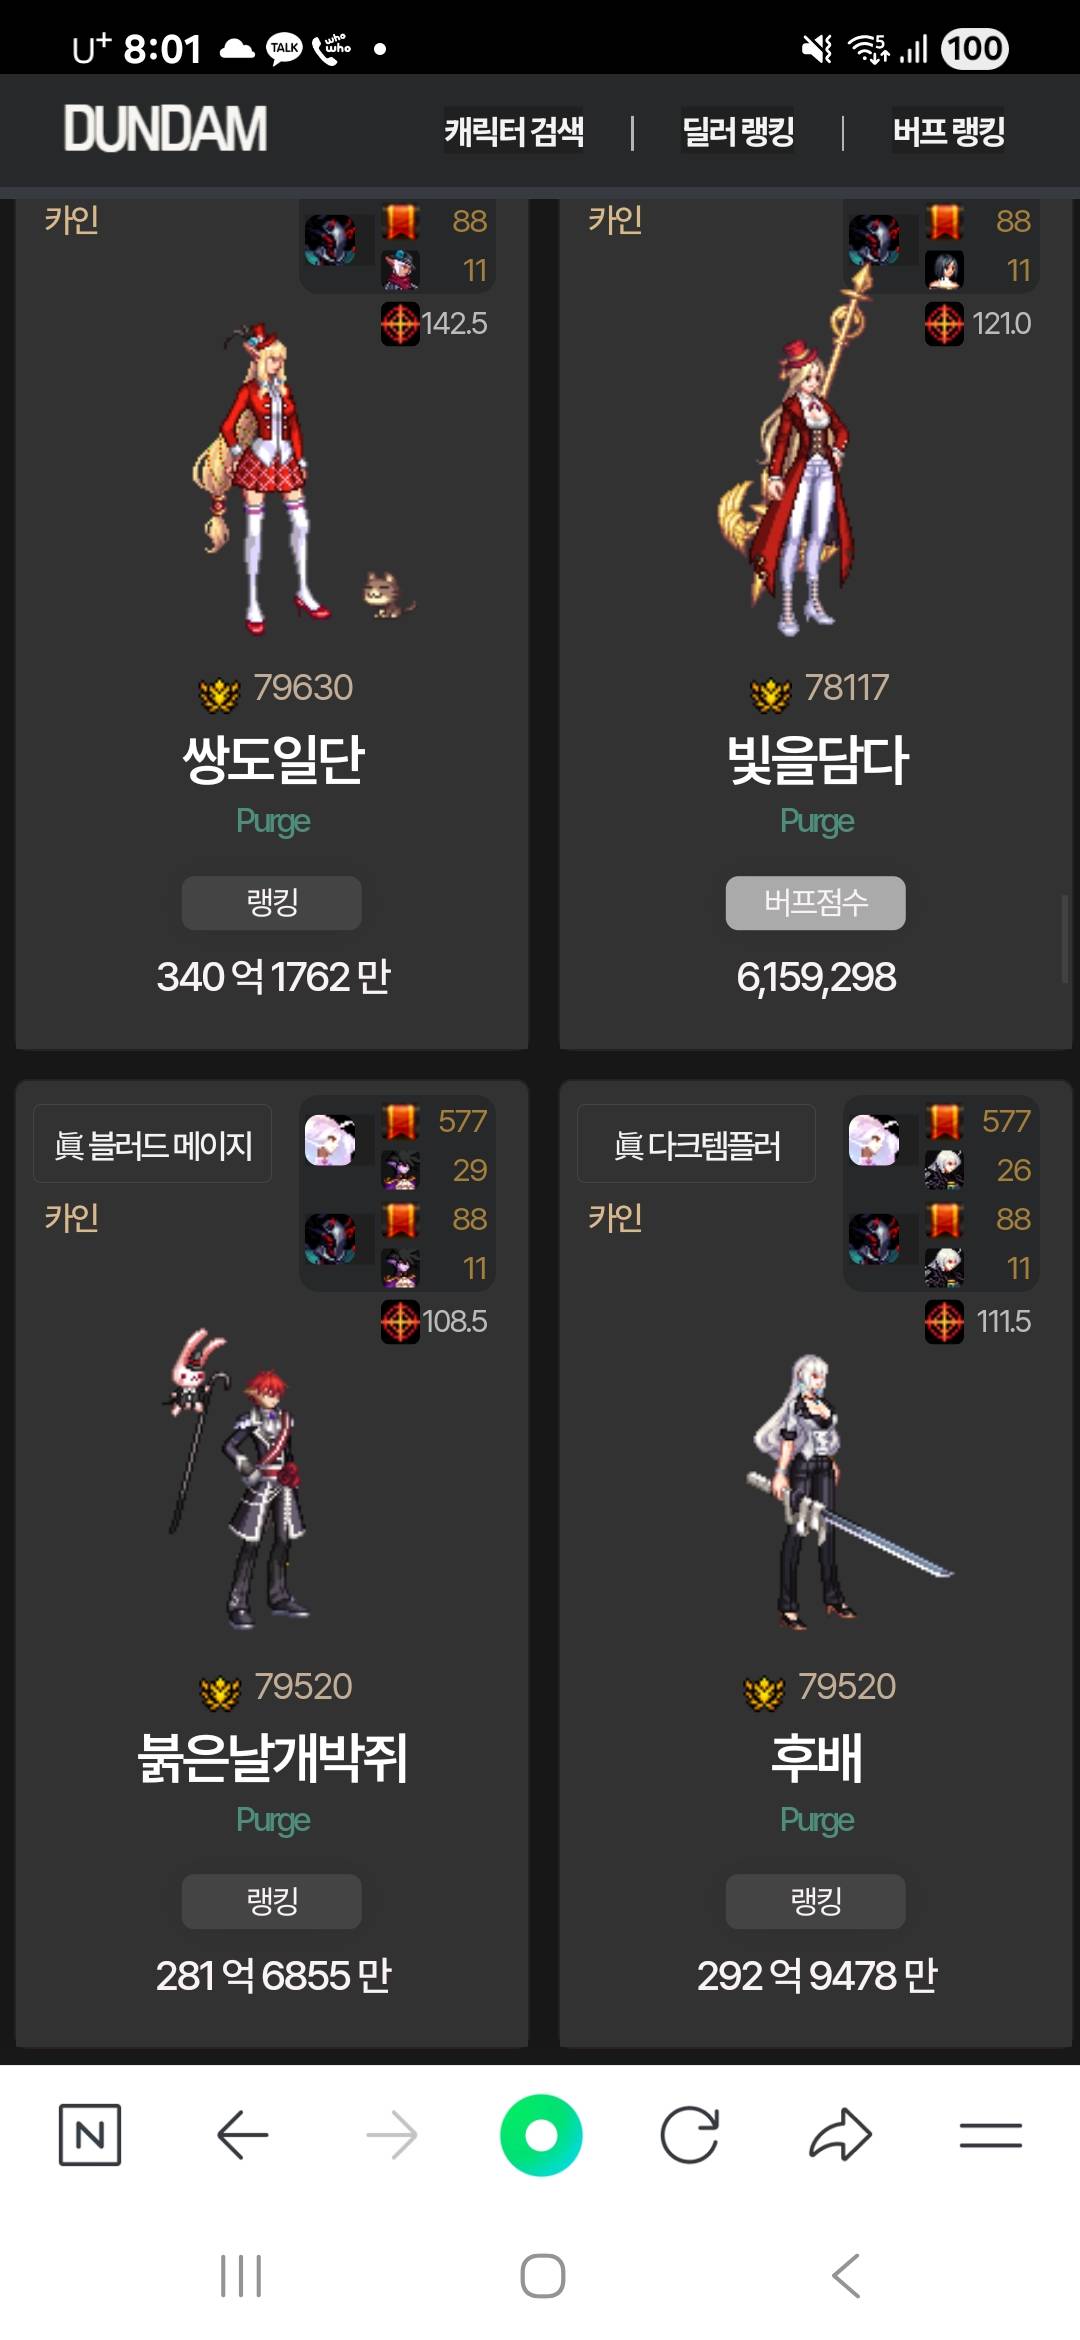Open the Naver home N icon
This screenshot has height=2340, width=1080.
click(x=90, y=2134)
